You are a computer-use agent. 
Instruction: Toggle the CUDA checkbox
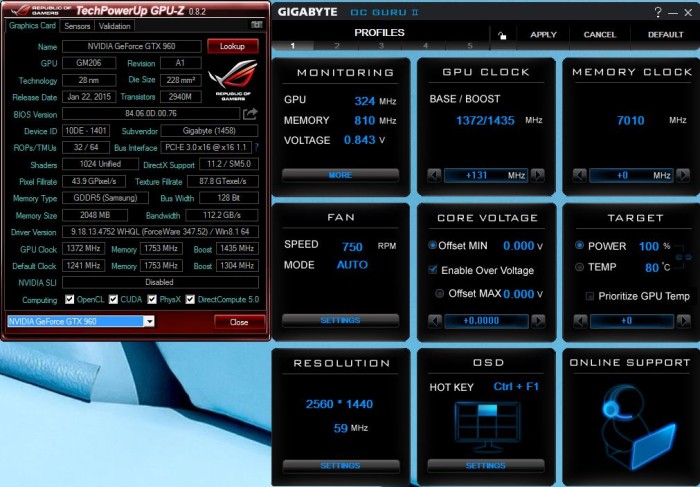click(113, 299)
